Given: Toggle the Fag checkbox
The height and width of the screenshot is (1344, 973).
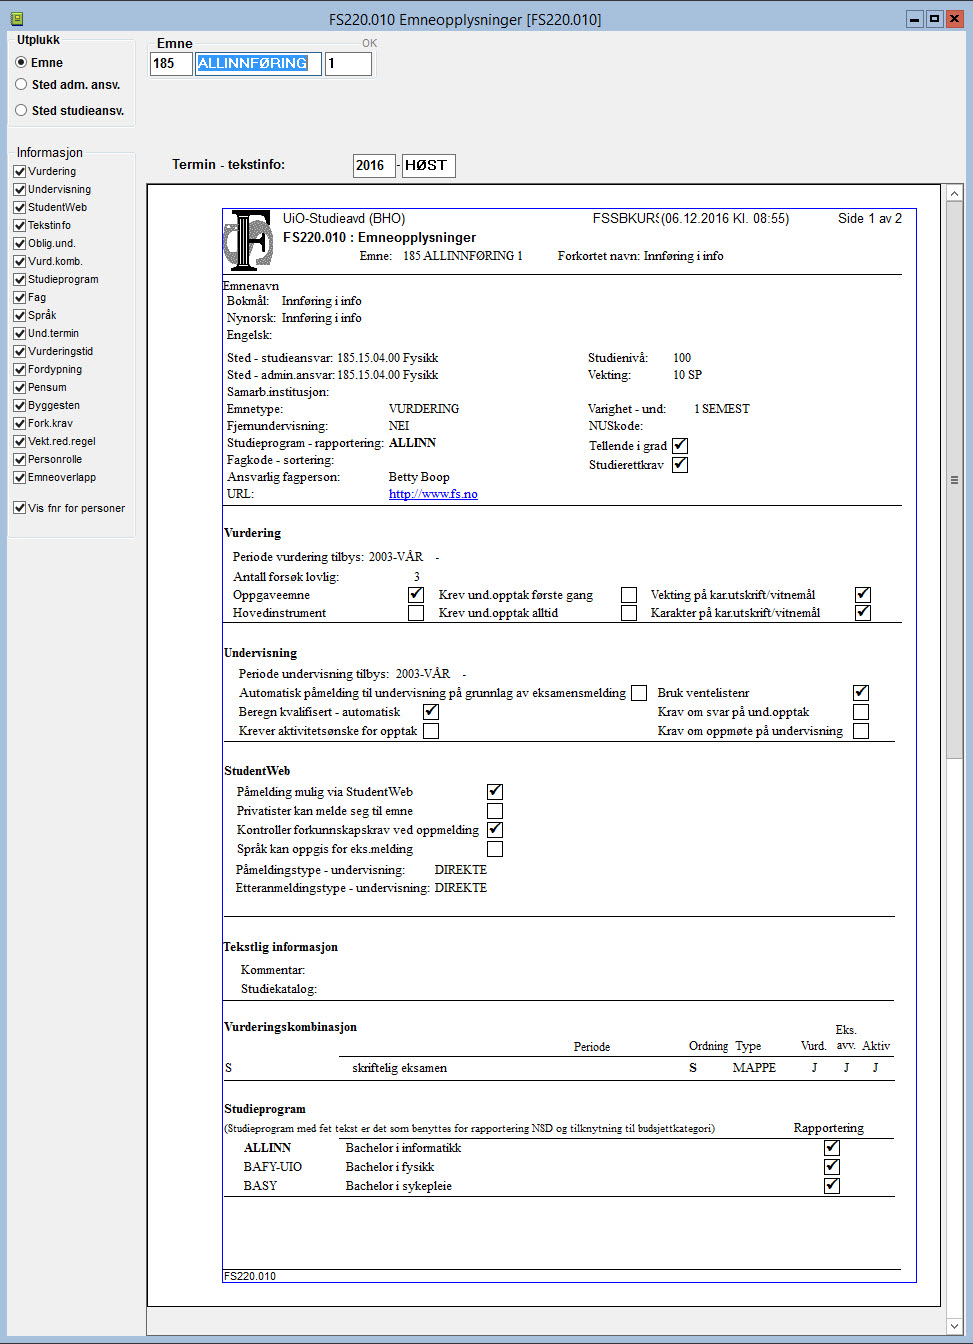Looking at the screenshot, I should pyautogui.click(x=19, y=297).
